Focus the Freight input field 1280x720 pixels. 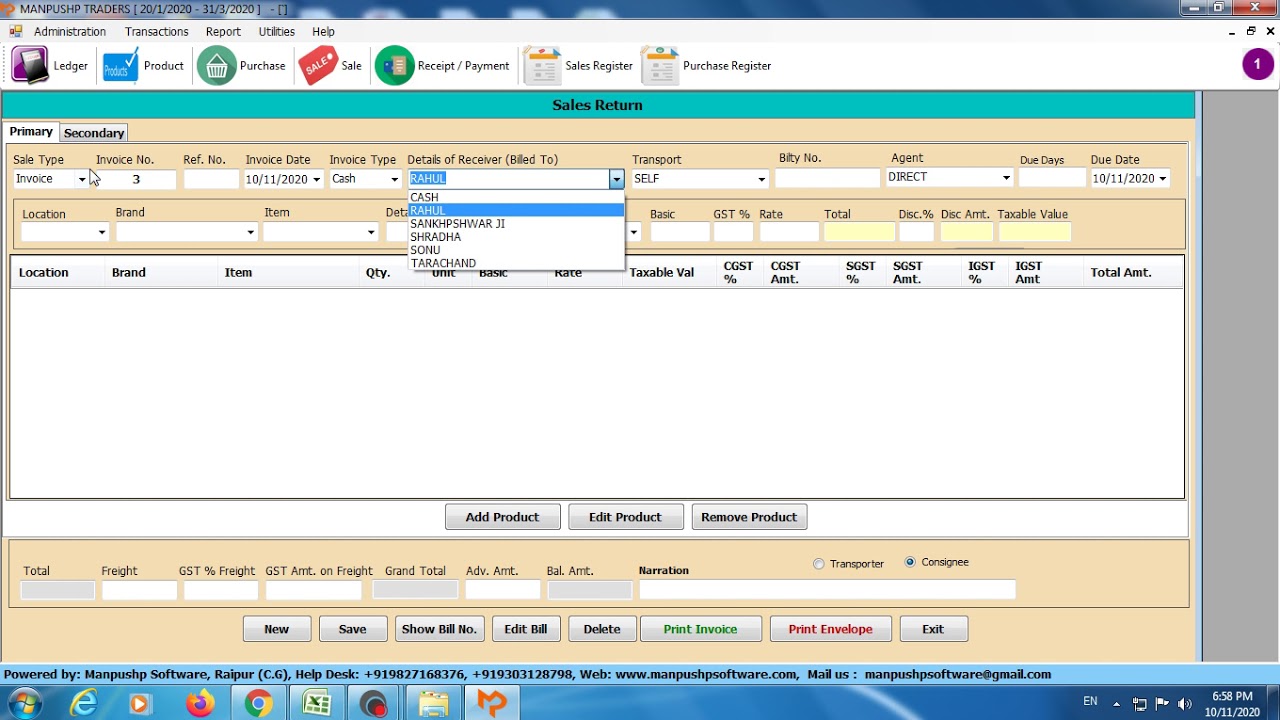tap(139, 591)
